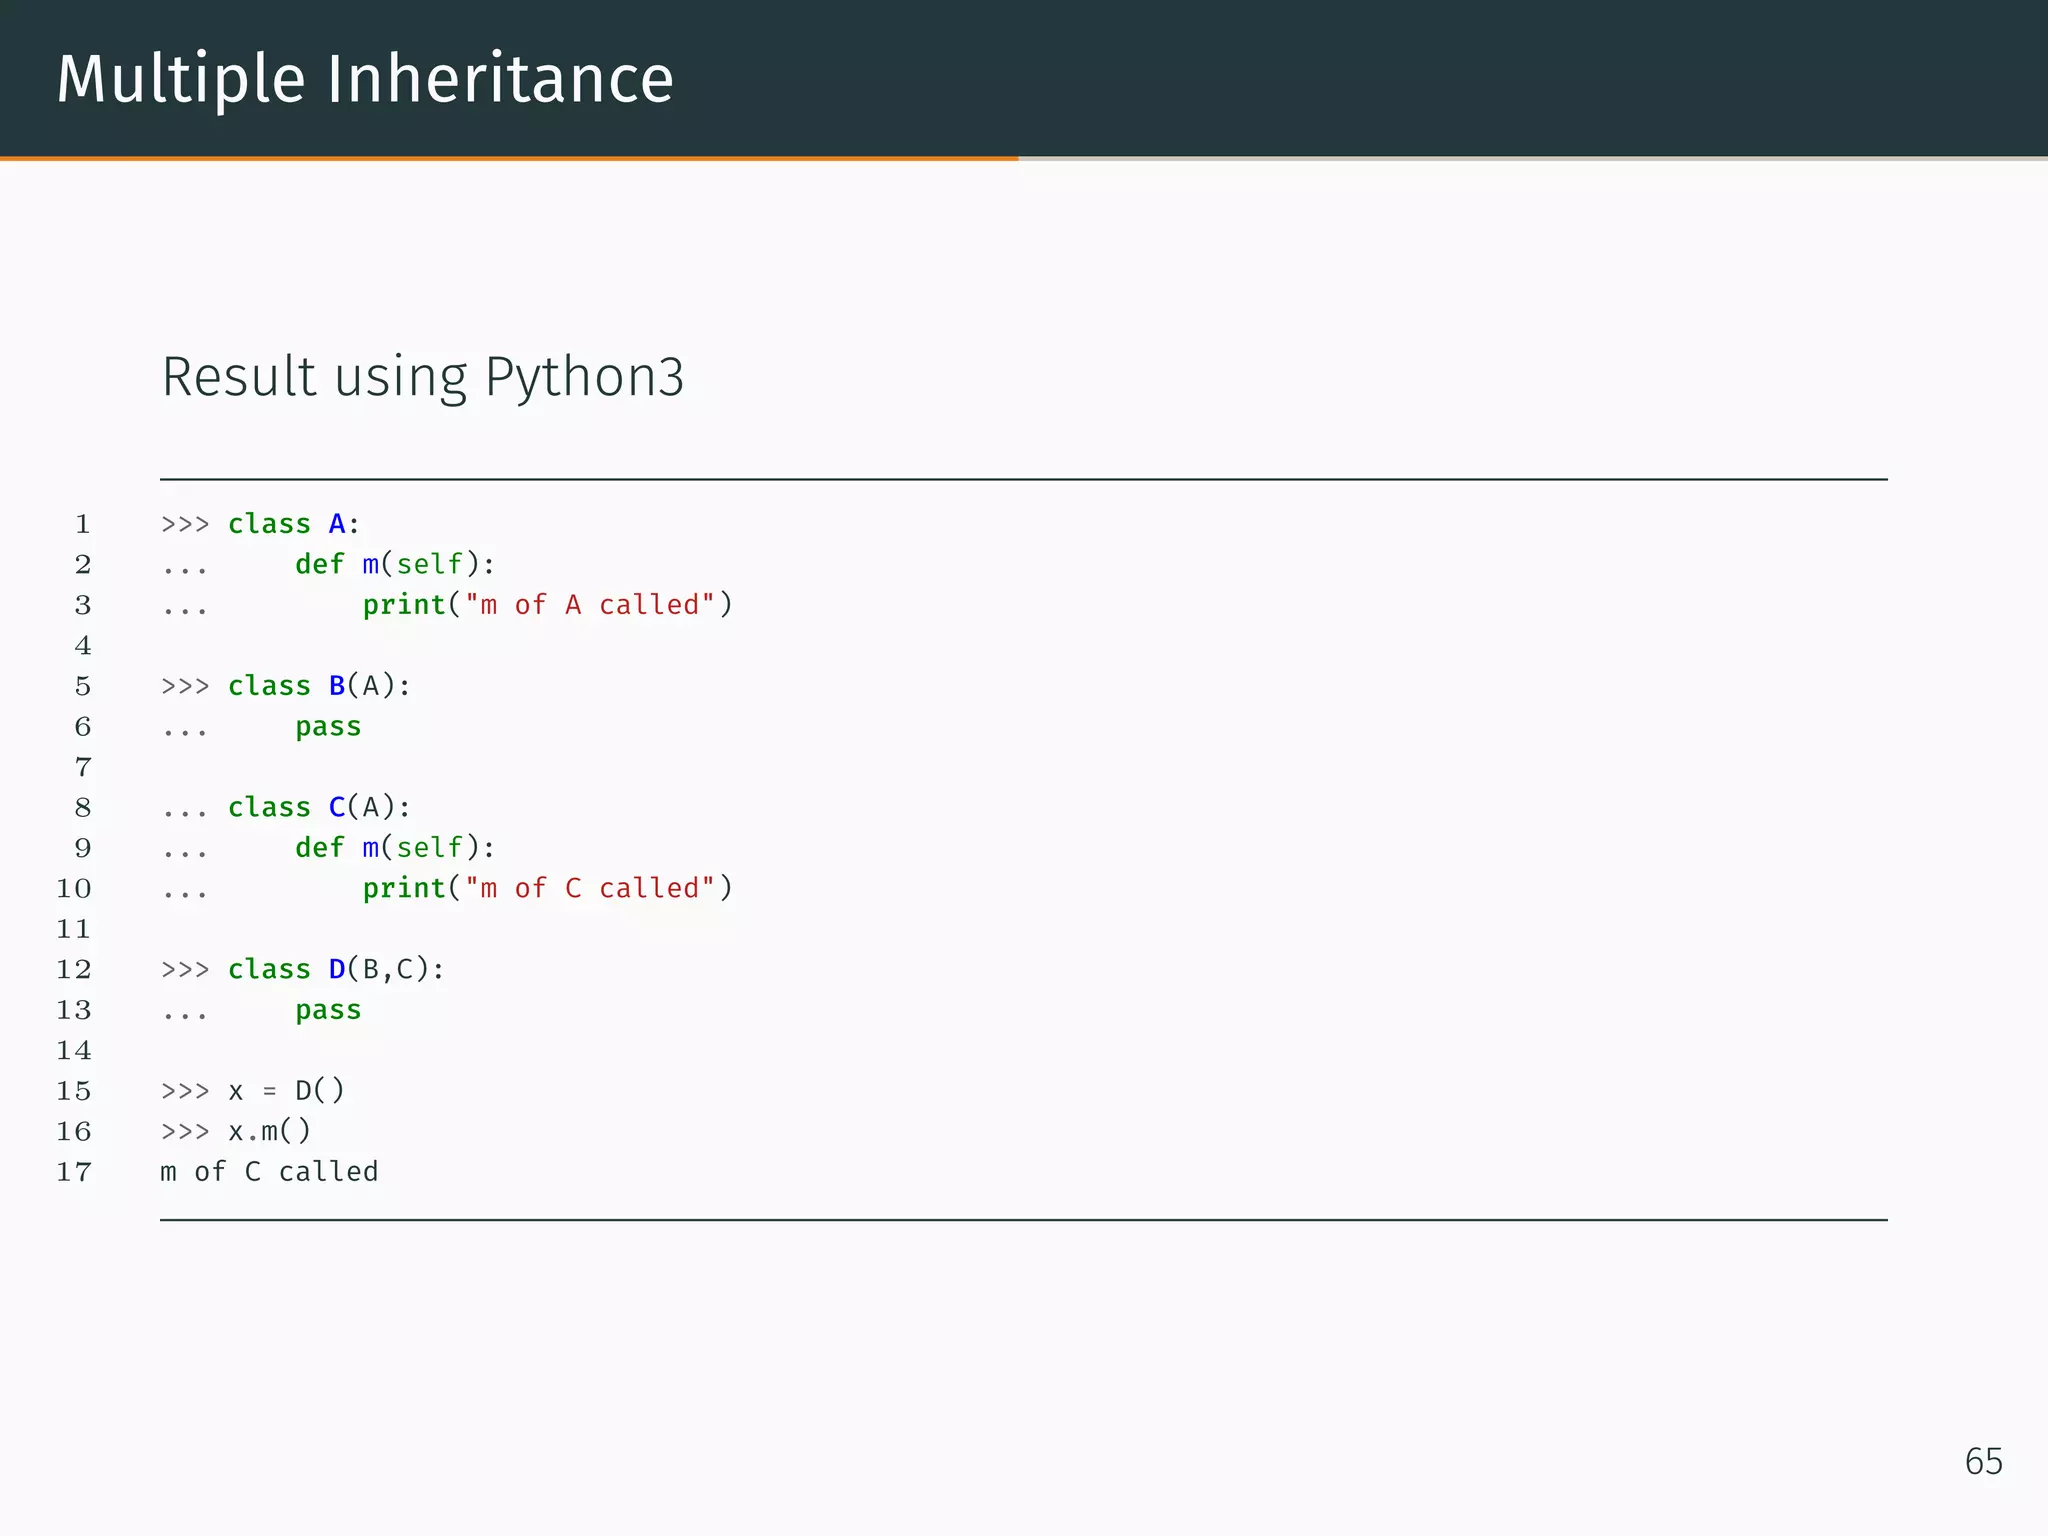The height and width of the screenshot is (1536, 2048).
Task: Click the slide page number 65
Action: point(1984,1462)
